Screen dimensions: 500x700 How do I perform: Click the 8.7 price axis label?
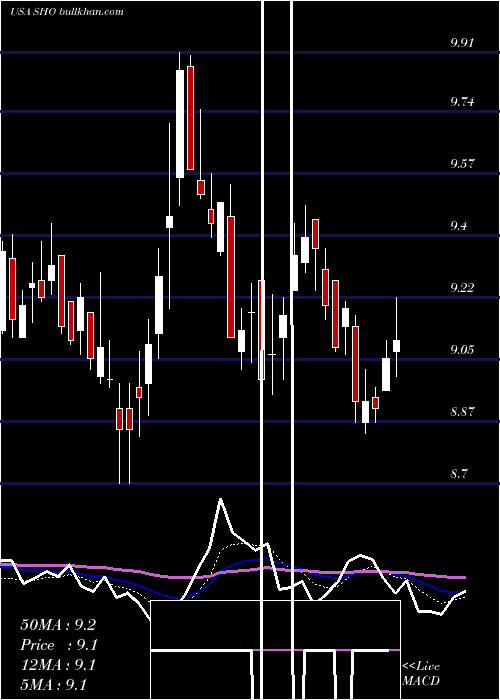pos(459,474)
